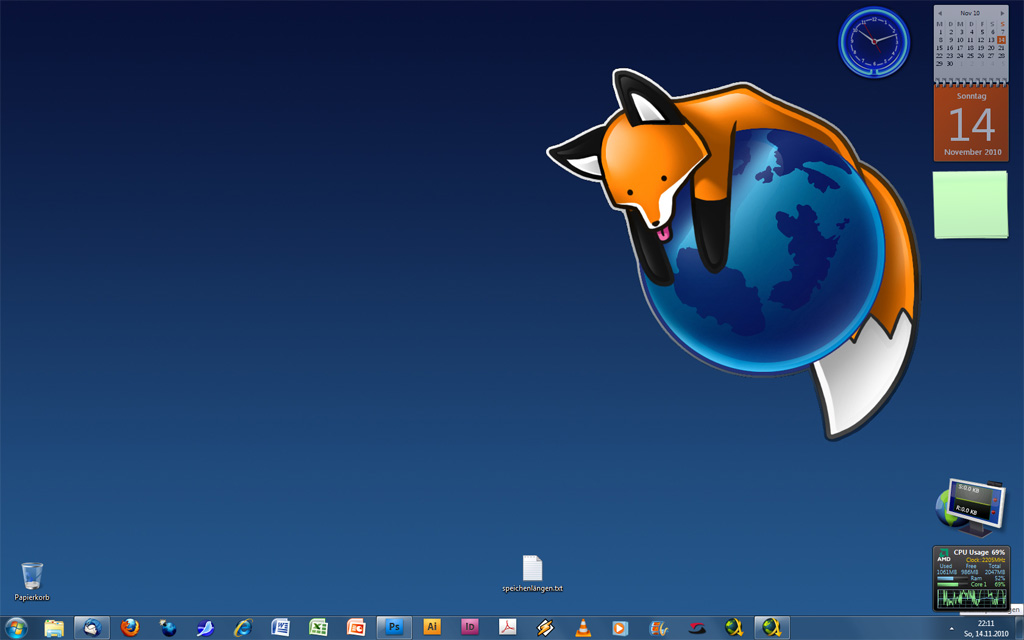Click the green sticky note gadget
Viewport: 1024px width, 640px height.
(970, 204)
